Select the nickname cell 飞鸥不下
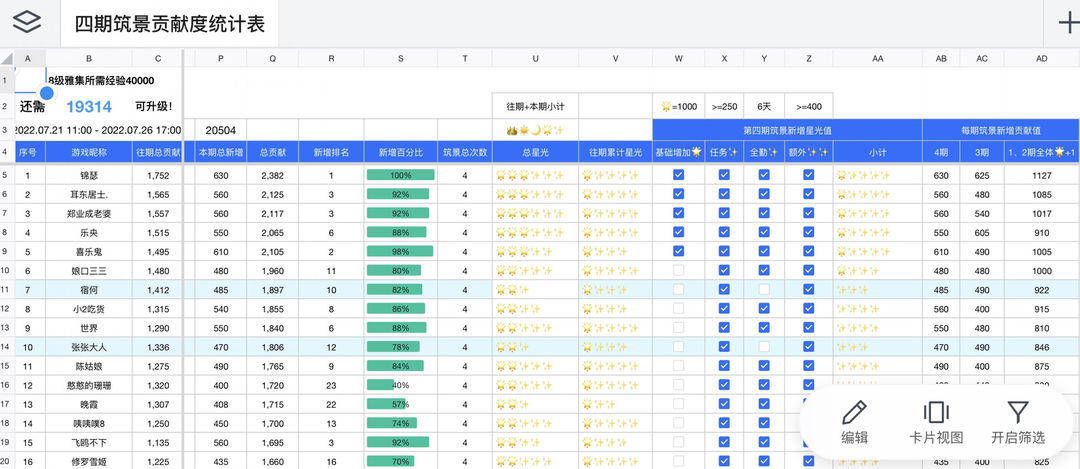This screenshot has width=1080, height=469. [x=89, y=442]
